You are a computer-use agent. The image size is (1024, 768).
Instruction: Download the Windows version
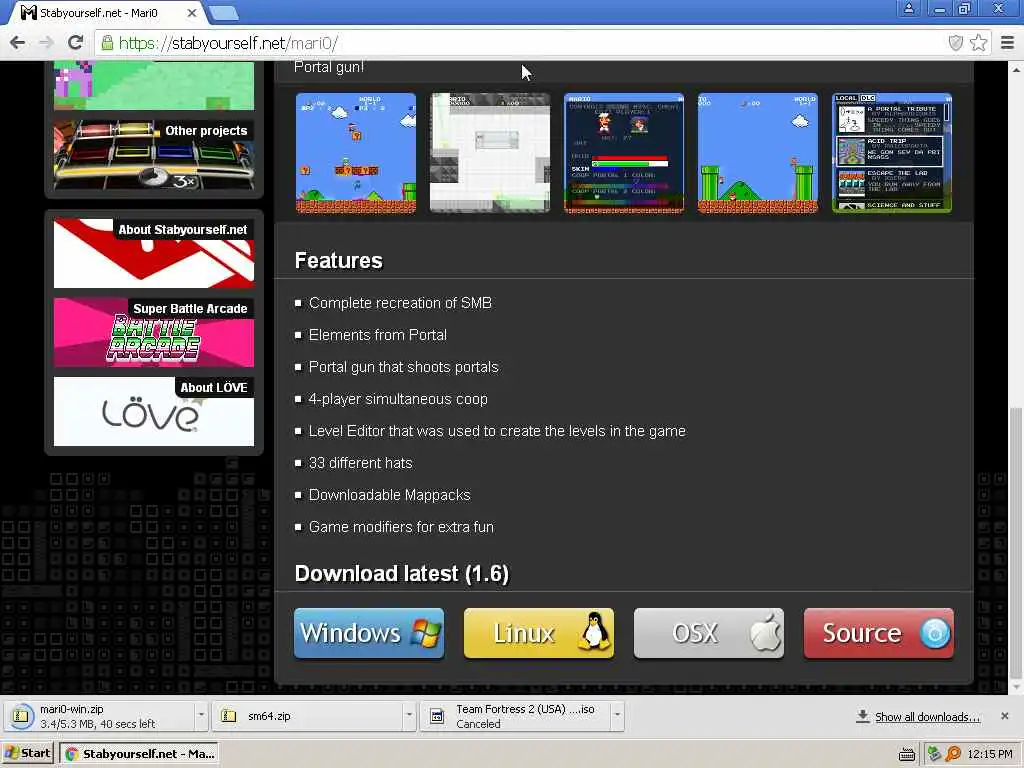[369, 633]
